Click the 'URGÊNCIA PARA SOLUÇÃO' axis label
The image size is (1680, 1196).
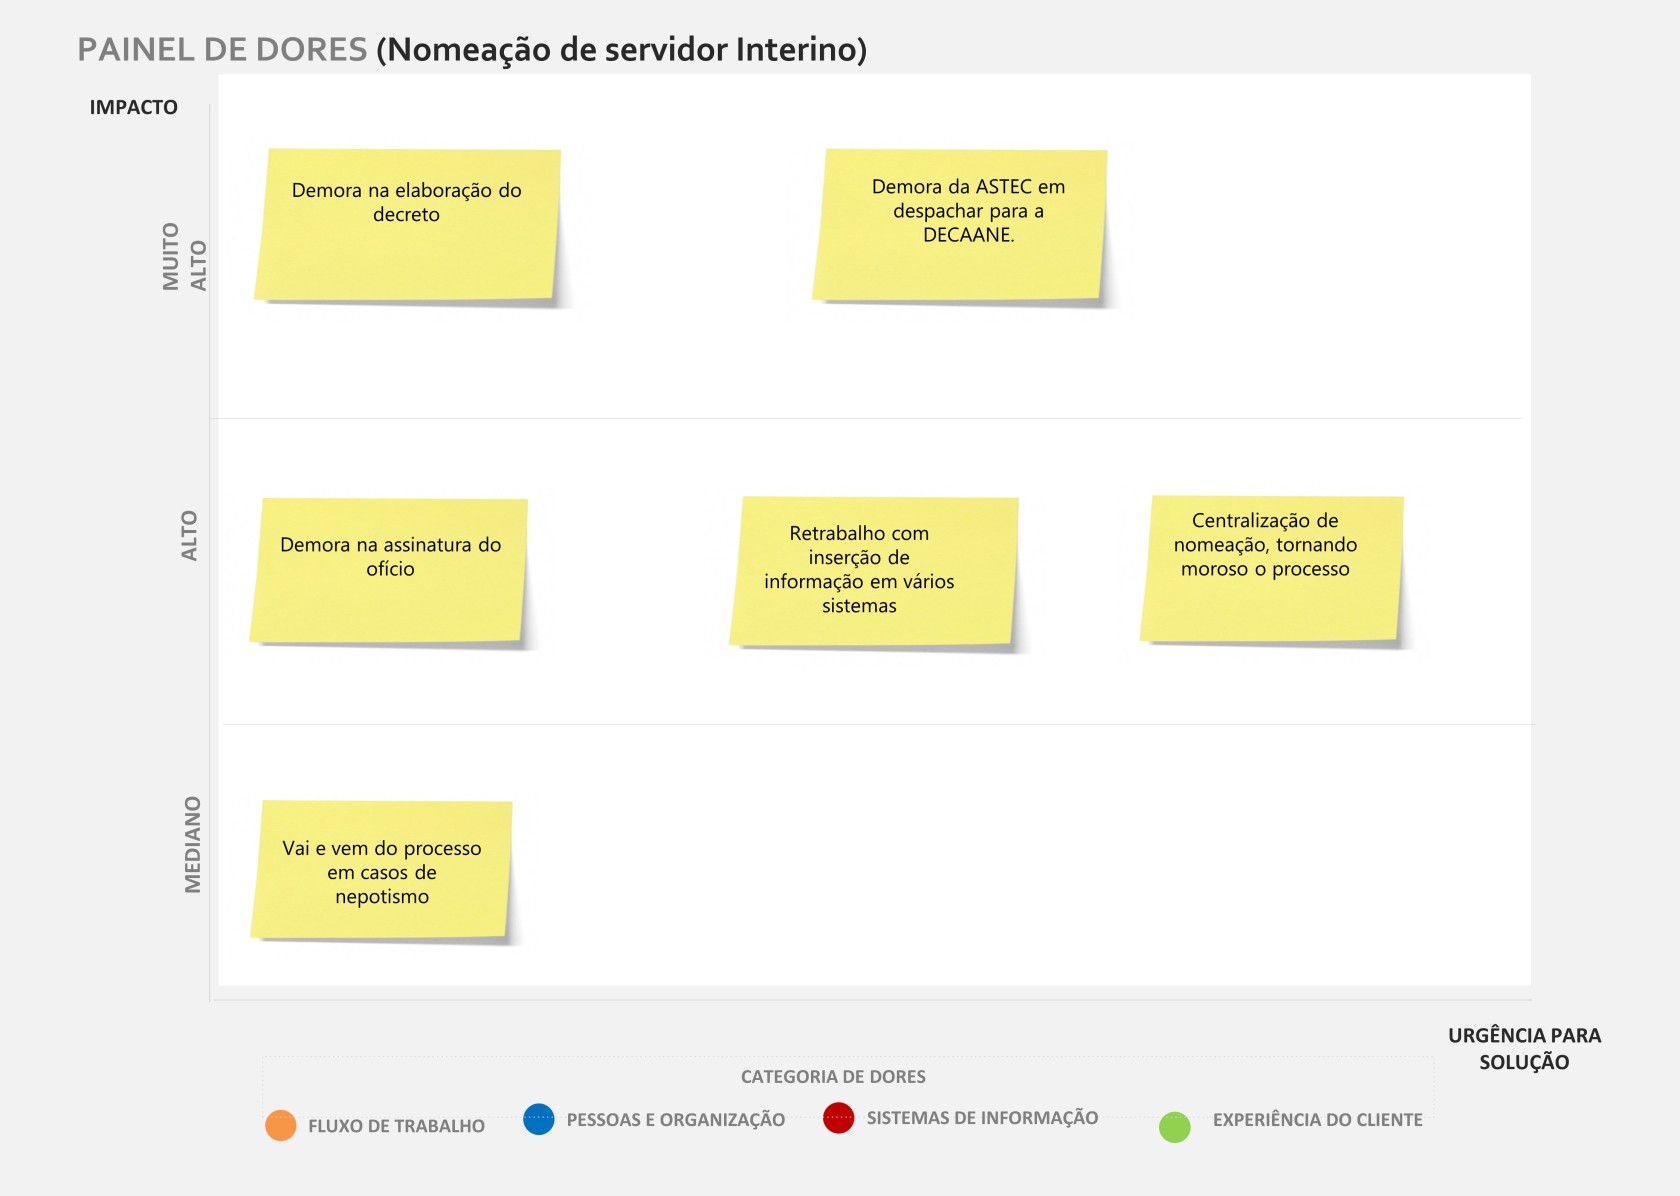pyautogui.click(x=1524, y=1049)
